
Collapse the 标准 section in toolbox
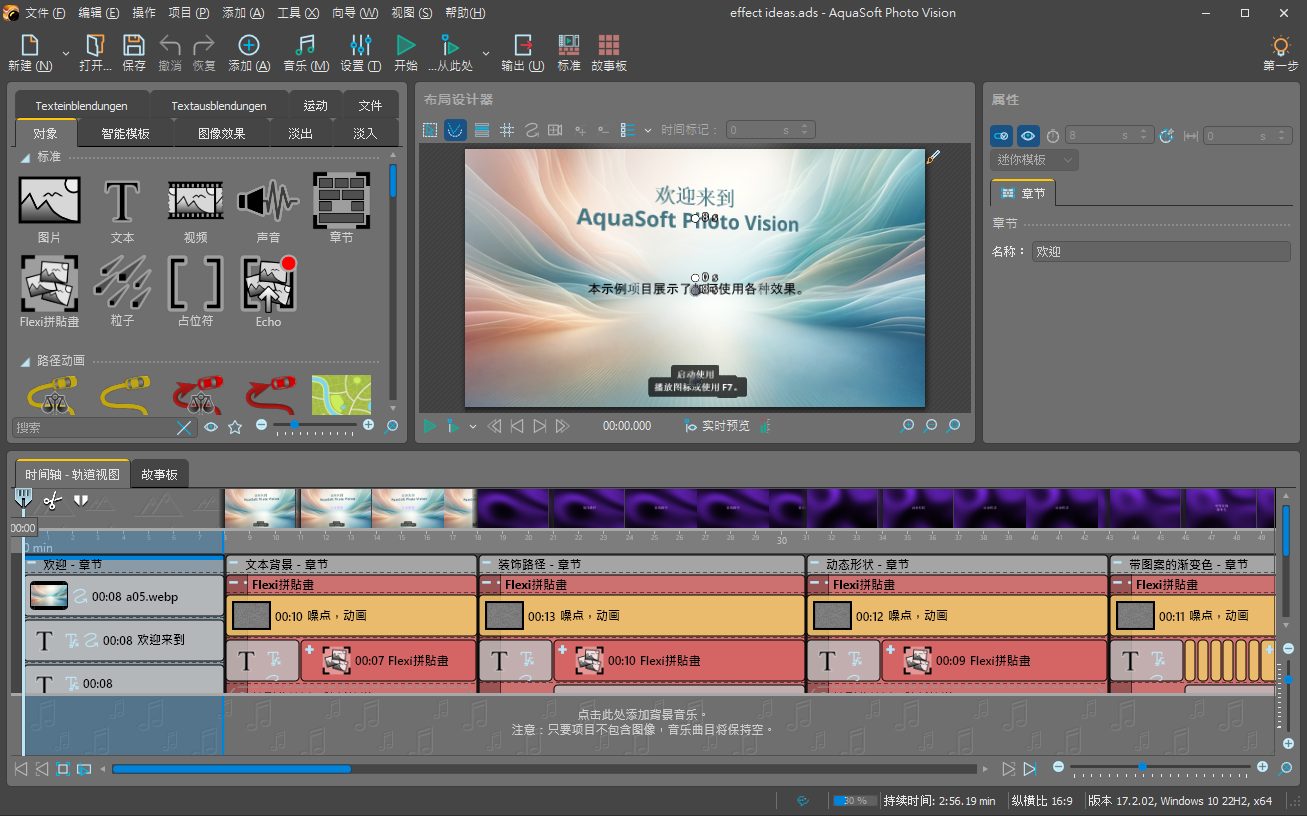click(x=26, y=157)
